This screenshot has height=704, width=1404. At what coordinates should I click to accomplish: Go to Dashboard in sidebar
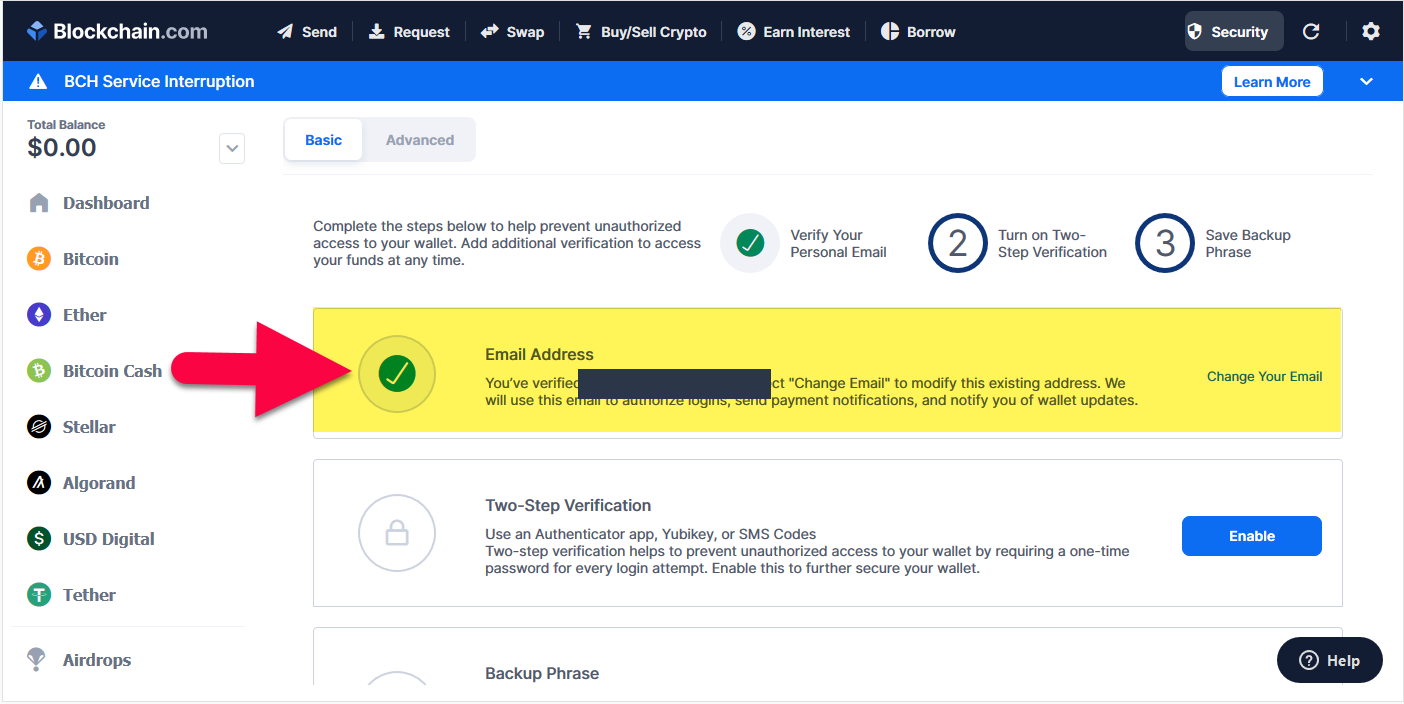pyautogui.click(x=106, y=203)
